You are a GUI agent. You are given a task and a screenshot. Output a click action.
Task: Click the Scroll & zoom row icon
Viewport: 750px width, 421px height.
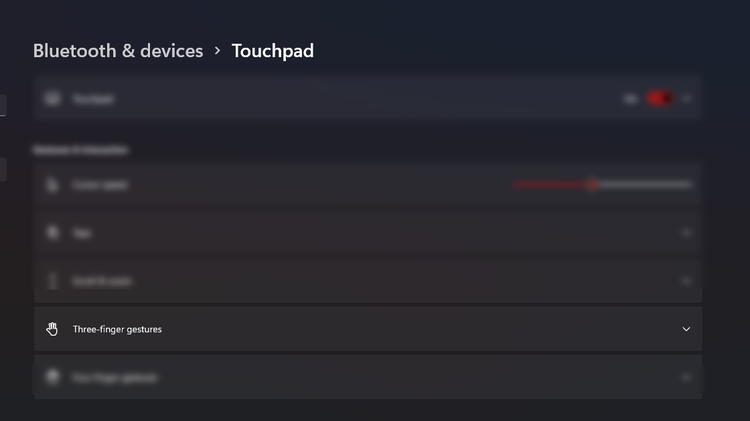(53, 281)
